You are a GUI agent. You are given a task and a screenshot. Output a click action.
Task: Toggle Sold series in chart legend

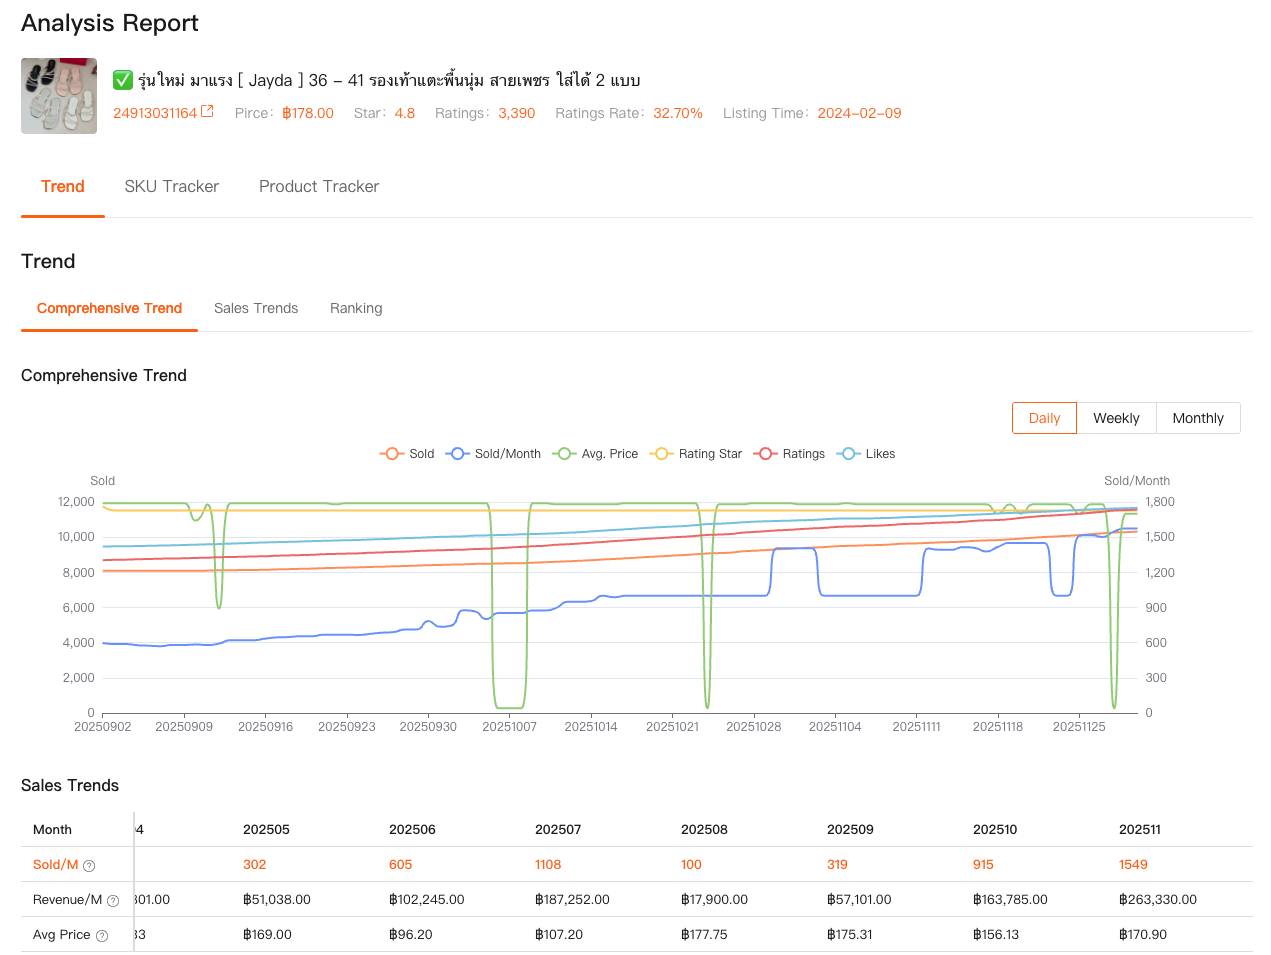[x=407, y=454]
